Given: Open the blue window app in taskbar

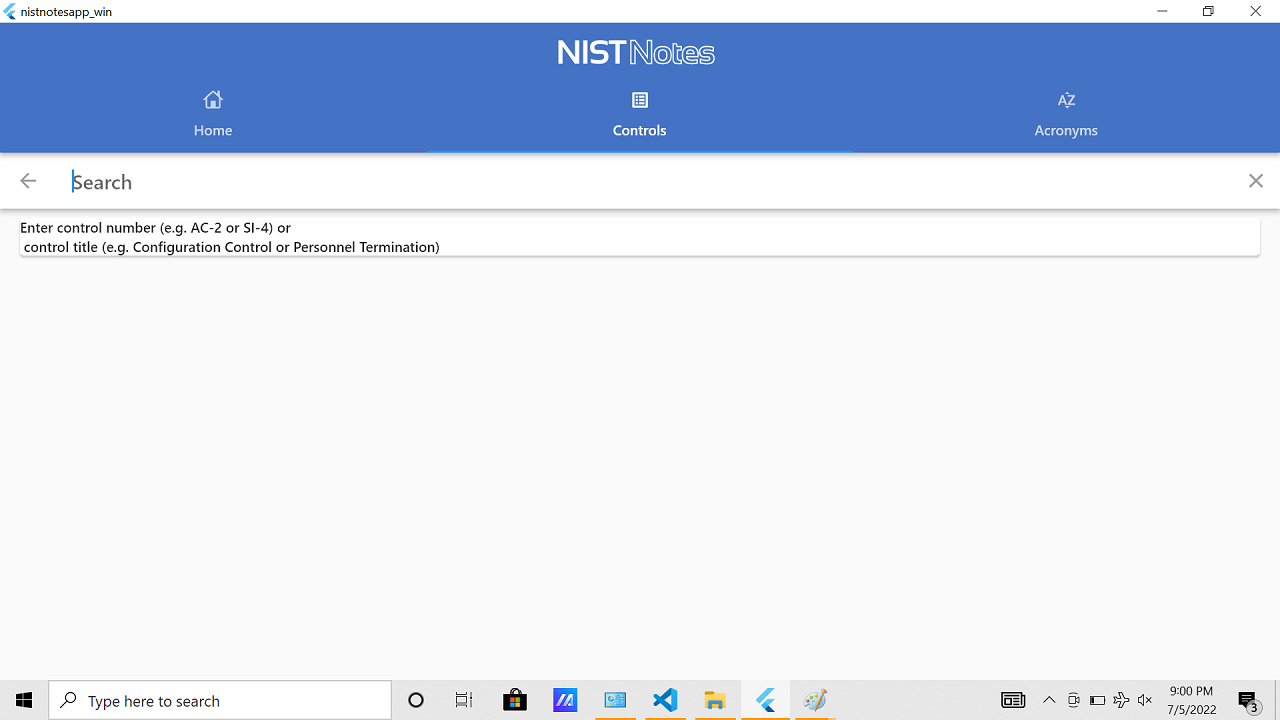Looking at the screenshot, I should tap(615, 700).
